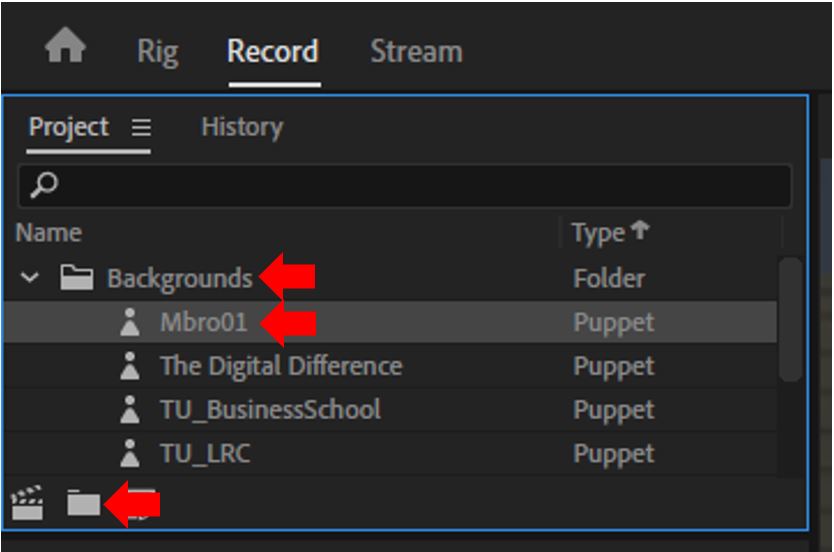The height and width of the screenshot is (552, 834).
Task: Click the search magnifier icon
Action: (44, 185)
